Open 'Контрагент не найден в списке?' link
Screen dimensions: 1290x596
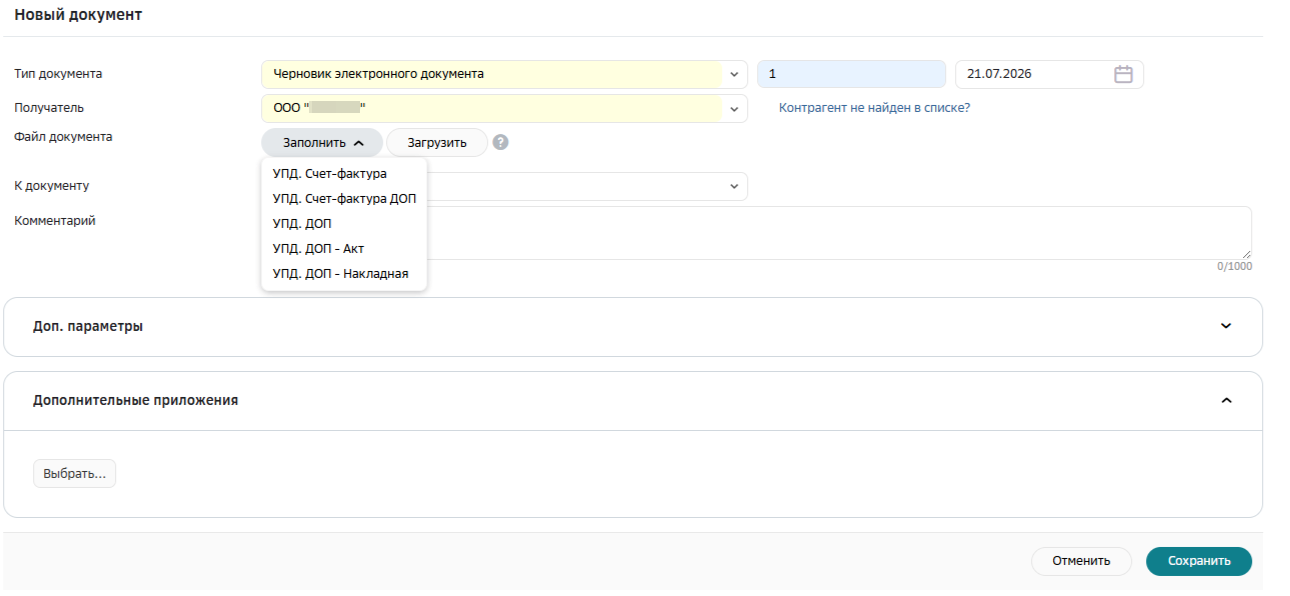(874, 108)
